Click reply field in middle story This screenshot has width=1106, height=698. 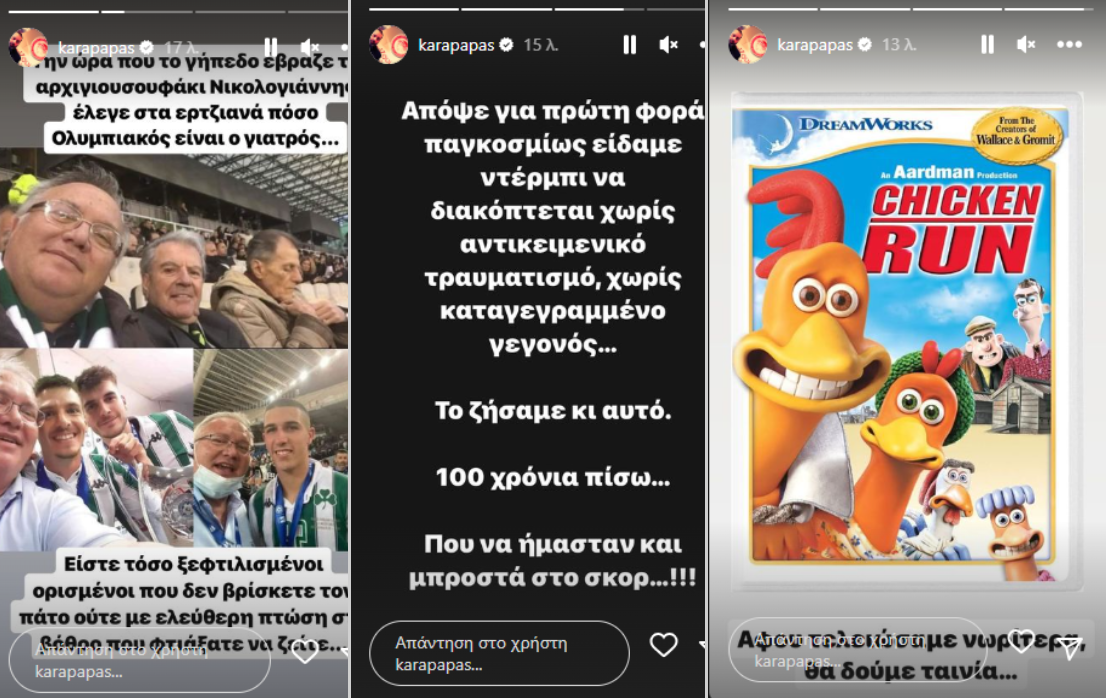pyautogui.click(x=499, y=653)
